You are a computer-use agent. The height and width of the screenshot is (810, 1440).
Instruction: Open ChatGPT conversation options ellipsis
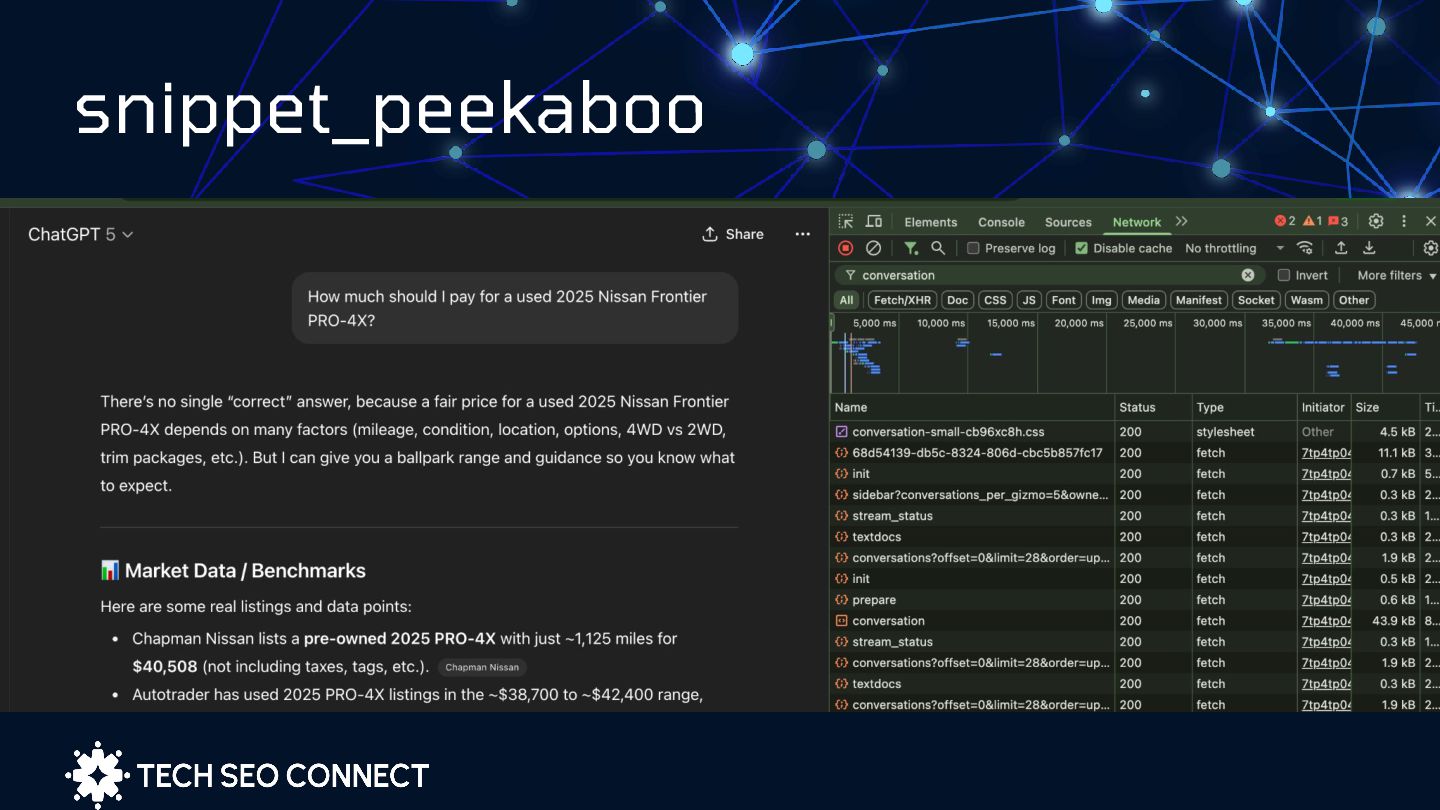(x=802, y=234)
